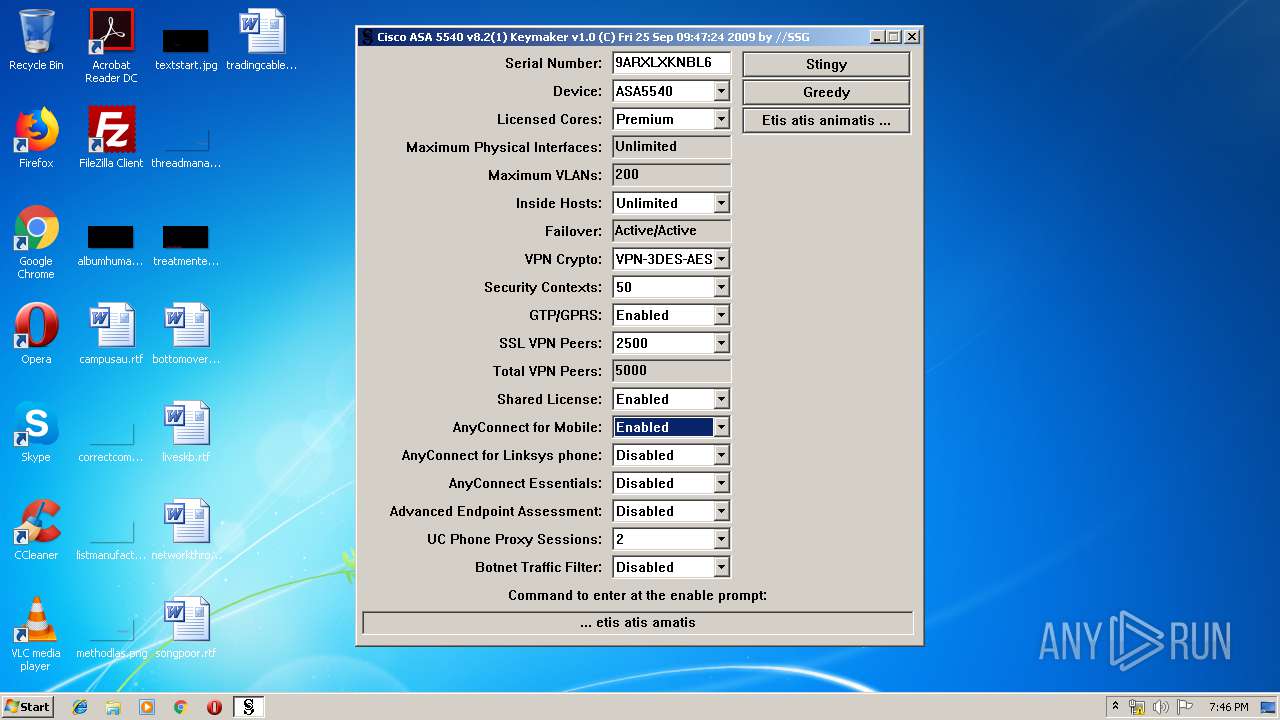Open the tradingcable Word document

tap(261, 40)
